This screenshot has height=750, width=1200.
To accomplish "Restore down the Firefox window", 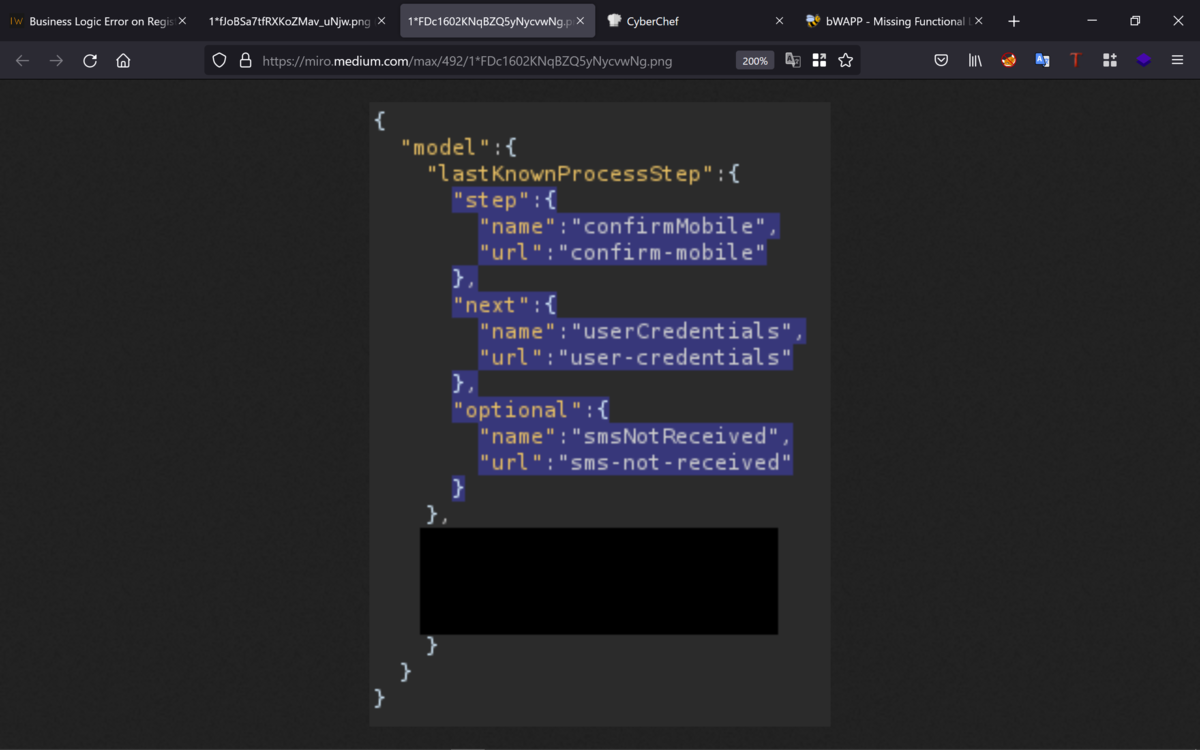I will (1135, 21).
